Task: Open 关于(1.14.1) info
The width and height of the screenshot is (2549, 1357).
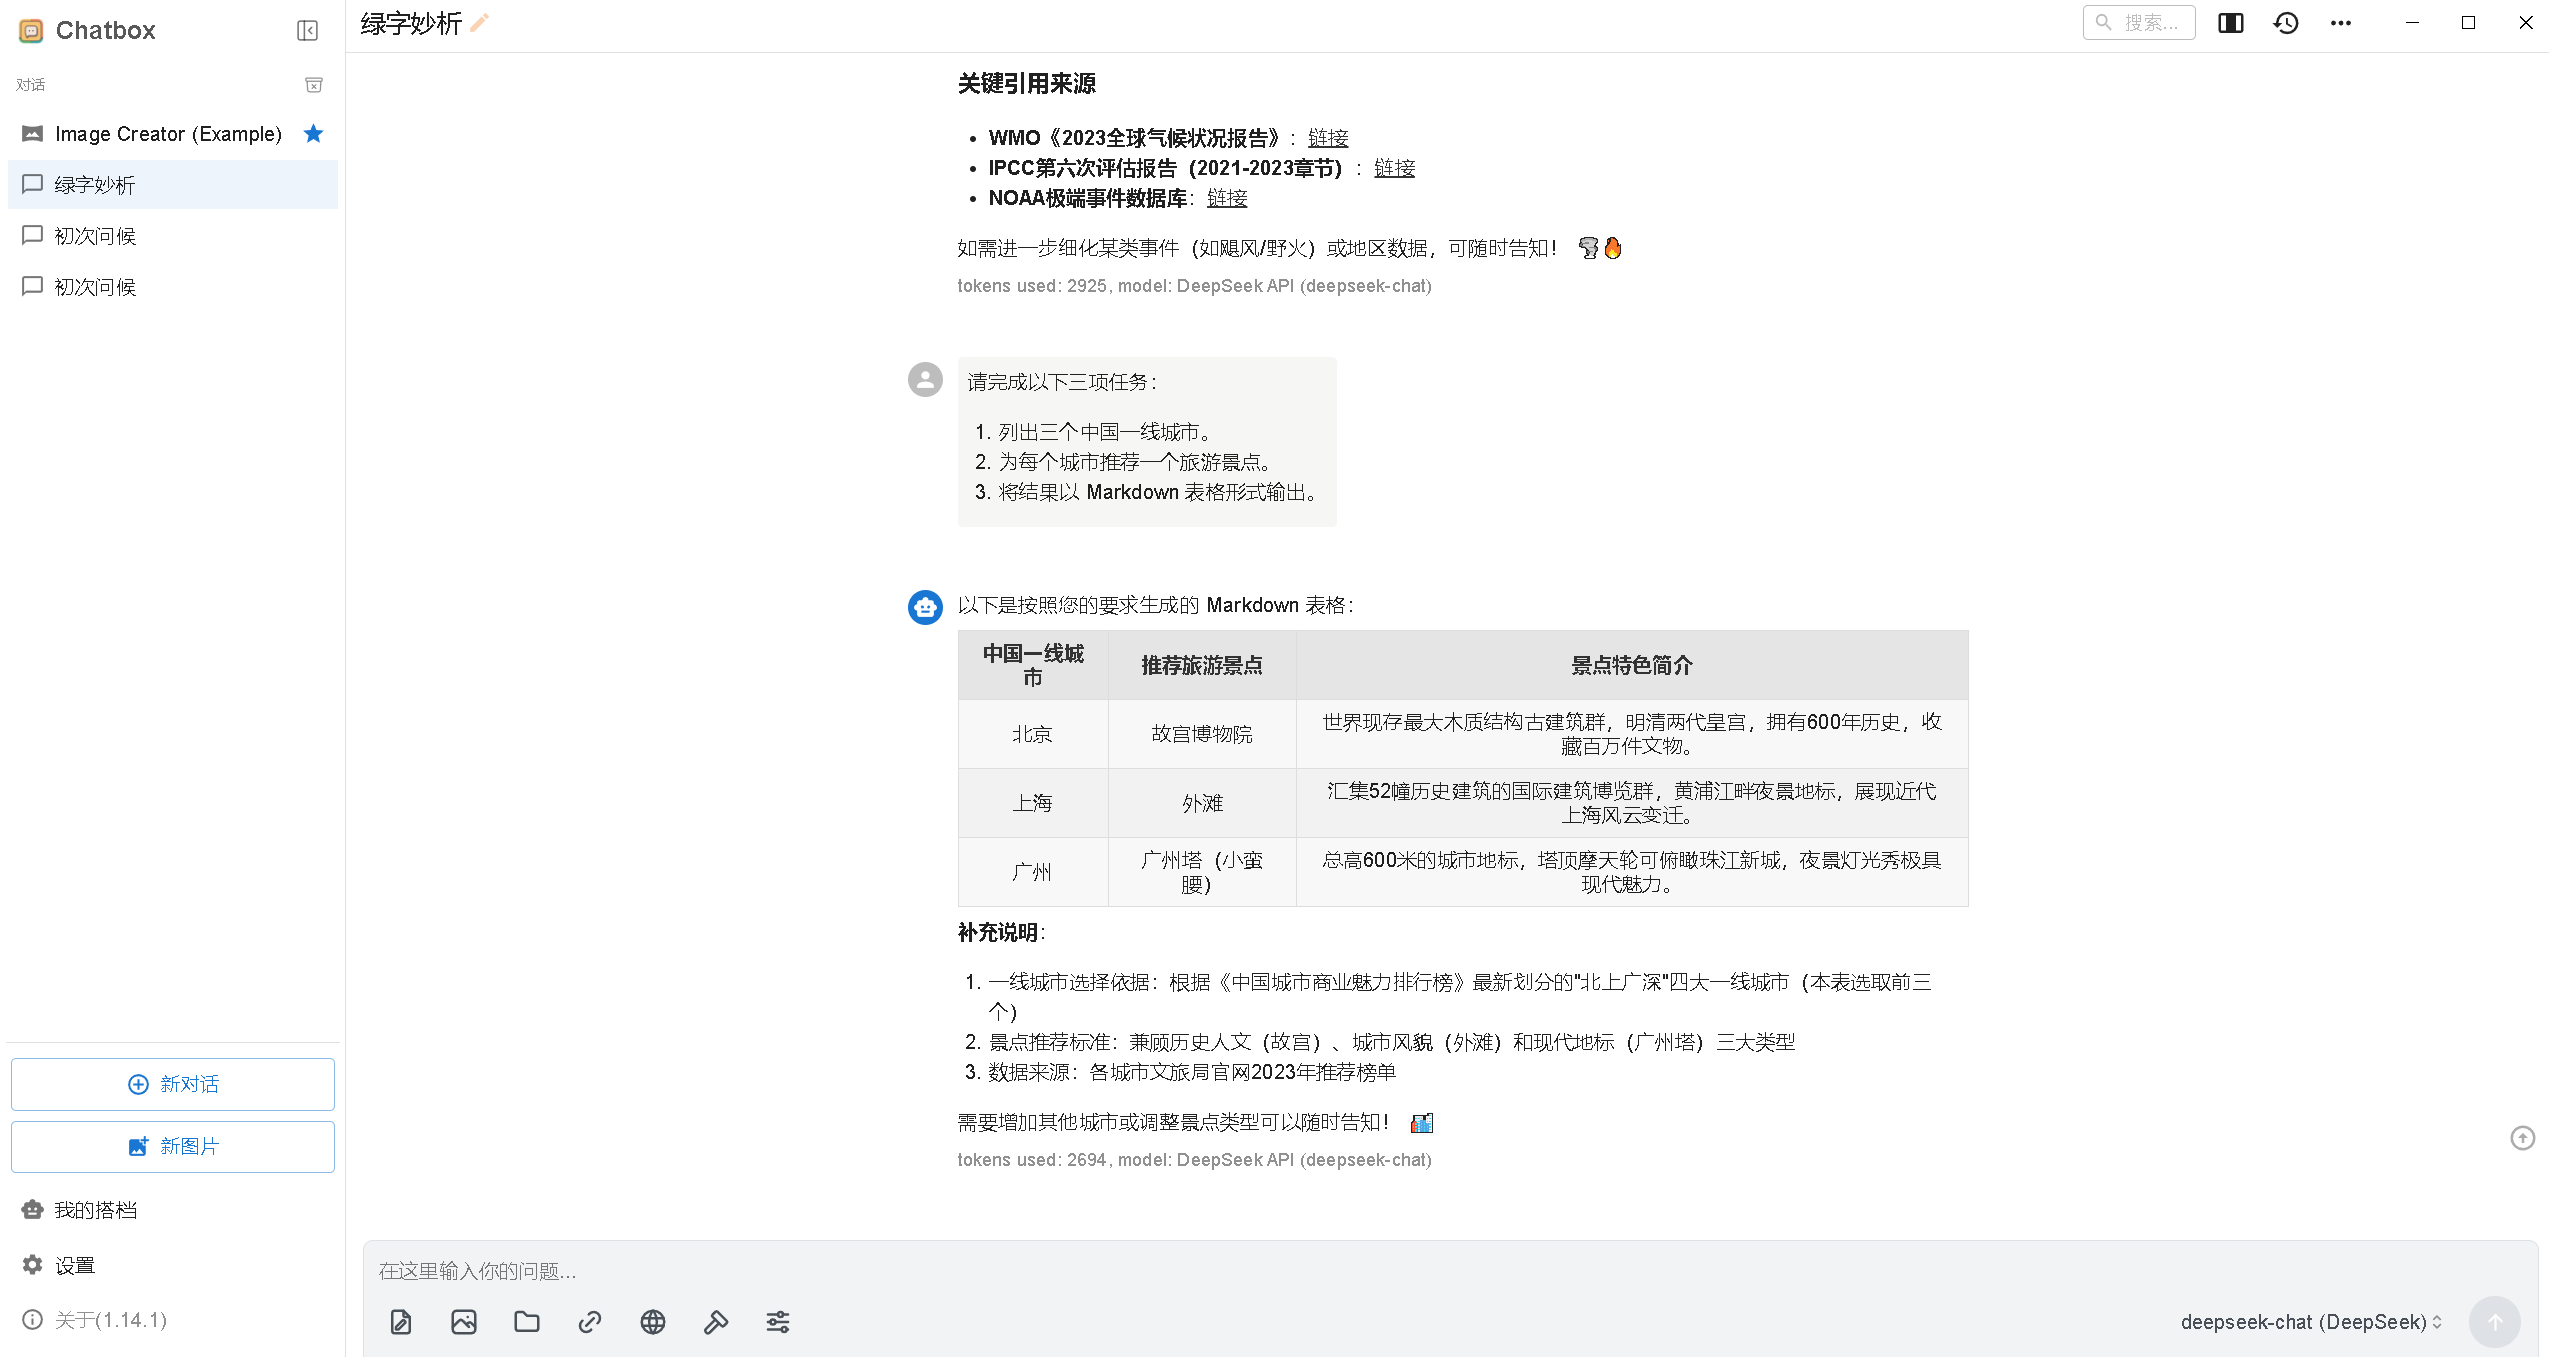Action: 172,1320
